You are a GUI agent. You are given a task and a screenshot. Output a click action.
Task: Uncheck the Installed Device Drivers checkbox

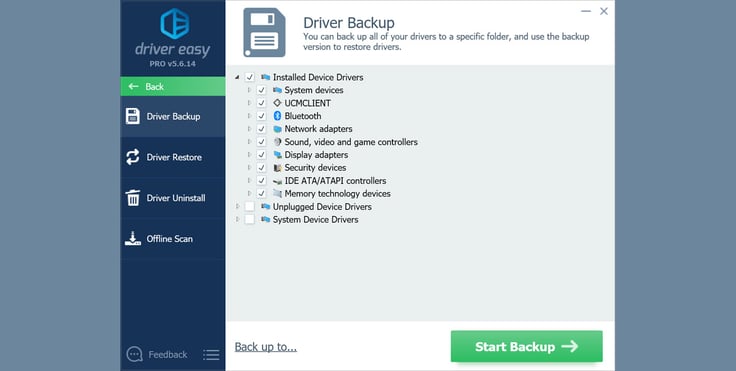coord(250,77)
